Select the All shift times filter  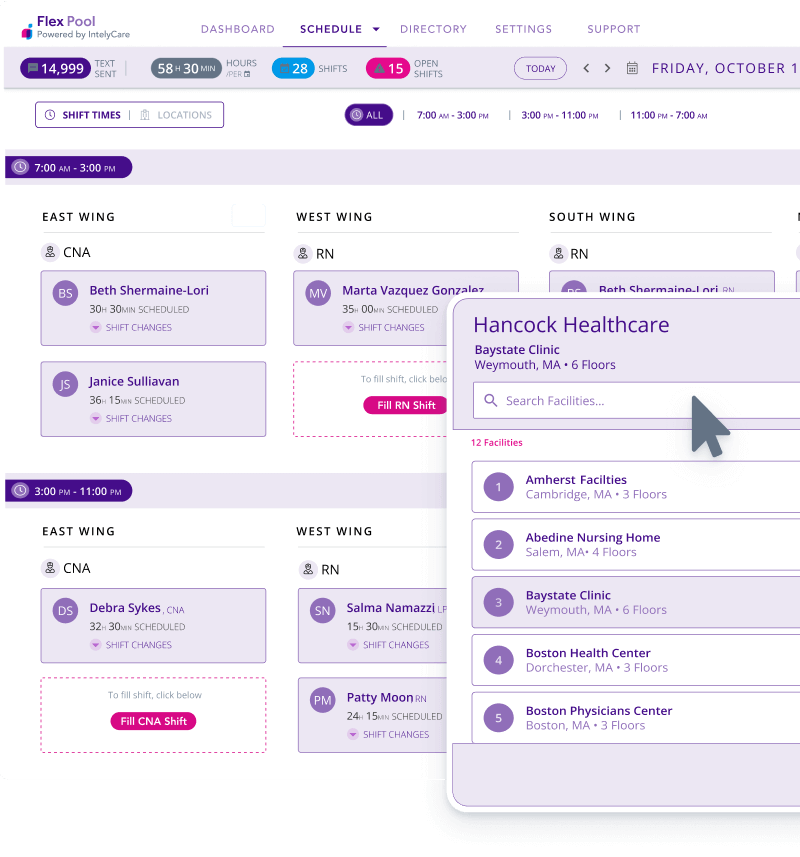point(368,115)
